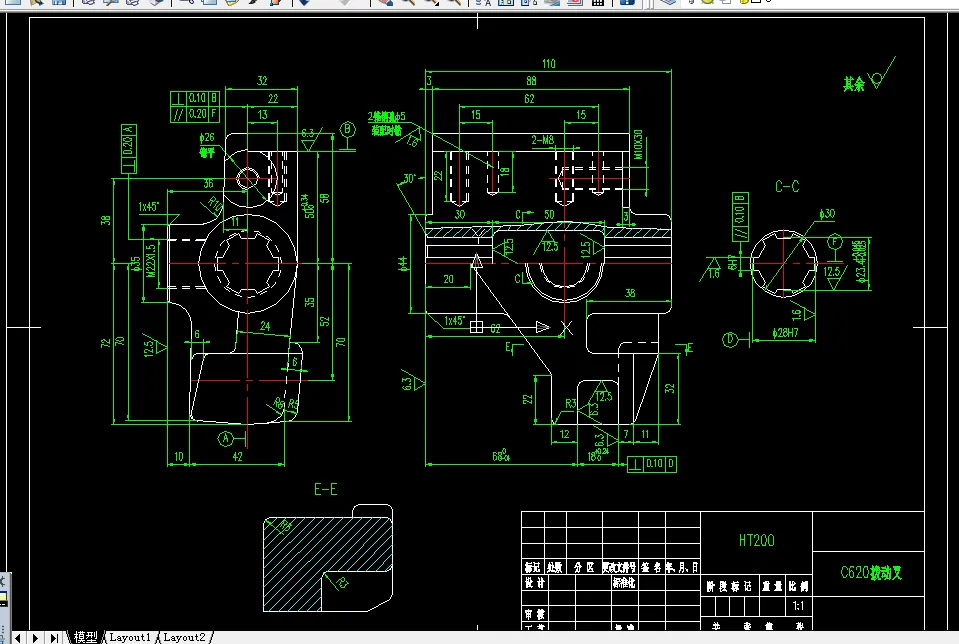Select the HT200 material text
This screenshot has height=644, width=959.
tap(757, 541)
